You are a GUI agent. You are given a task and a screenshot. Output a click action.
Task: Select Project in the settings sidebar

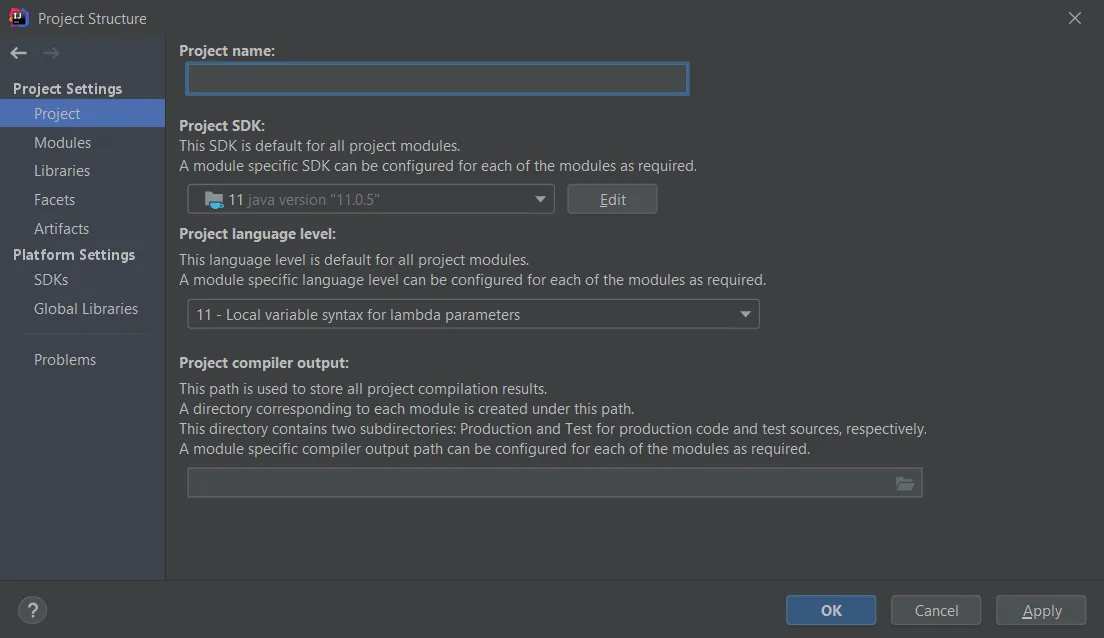click(57, 114)
